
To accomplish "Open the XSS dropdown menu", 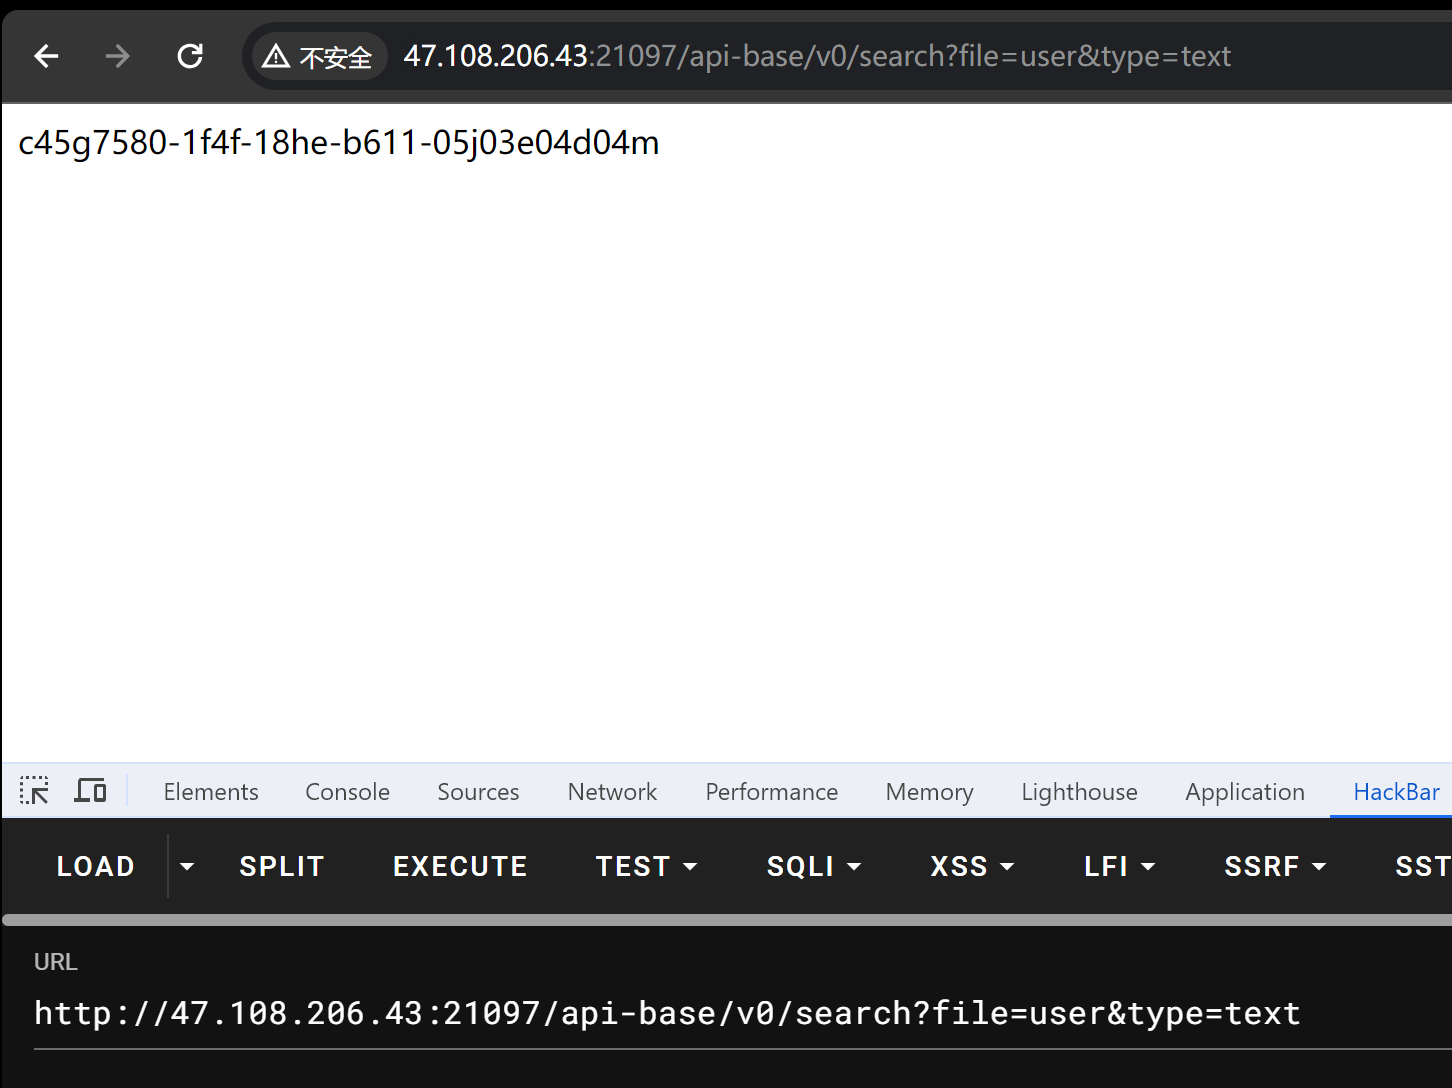I will 972,866.
